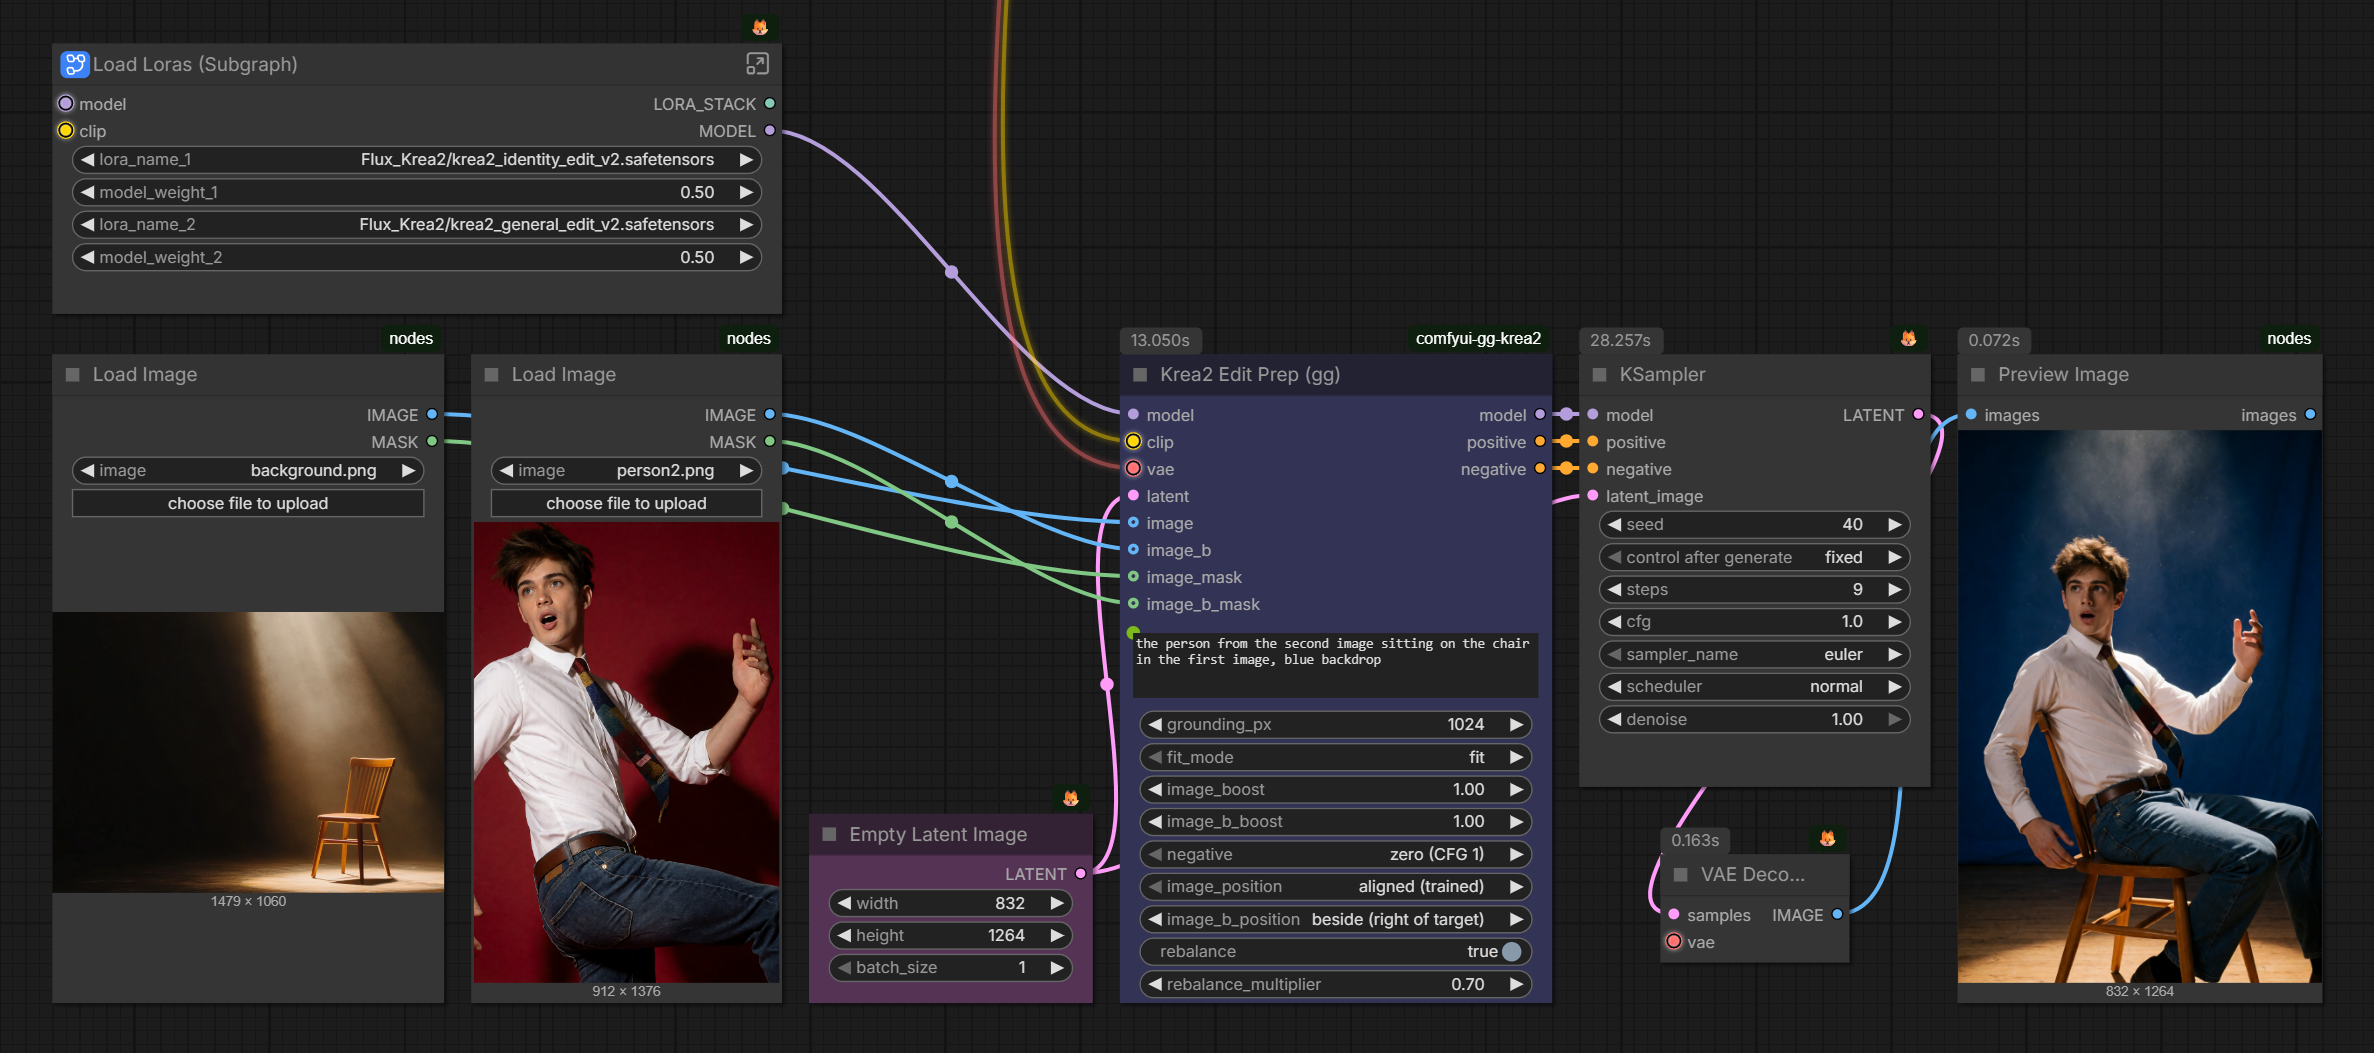Click the person2.png image preview thumbnail
2374x1053 pixels.
626,752
